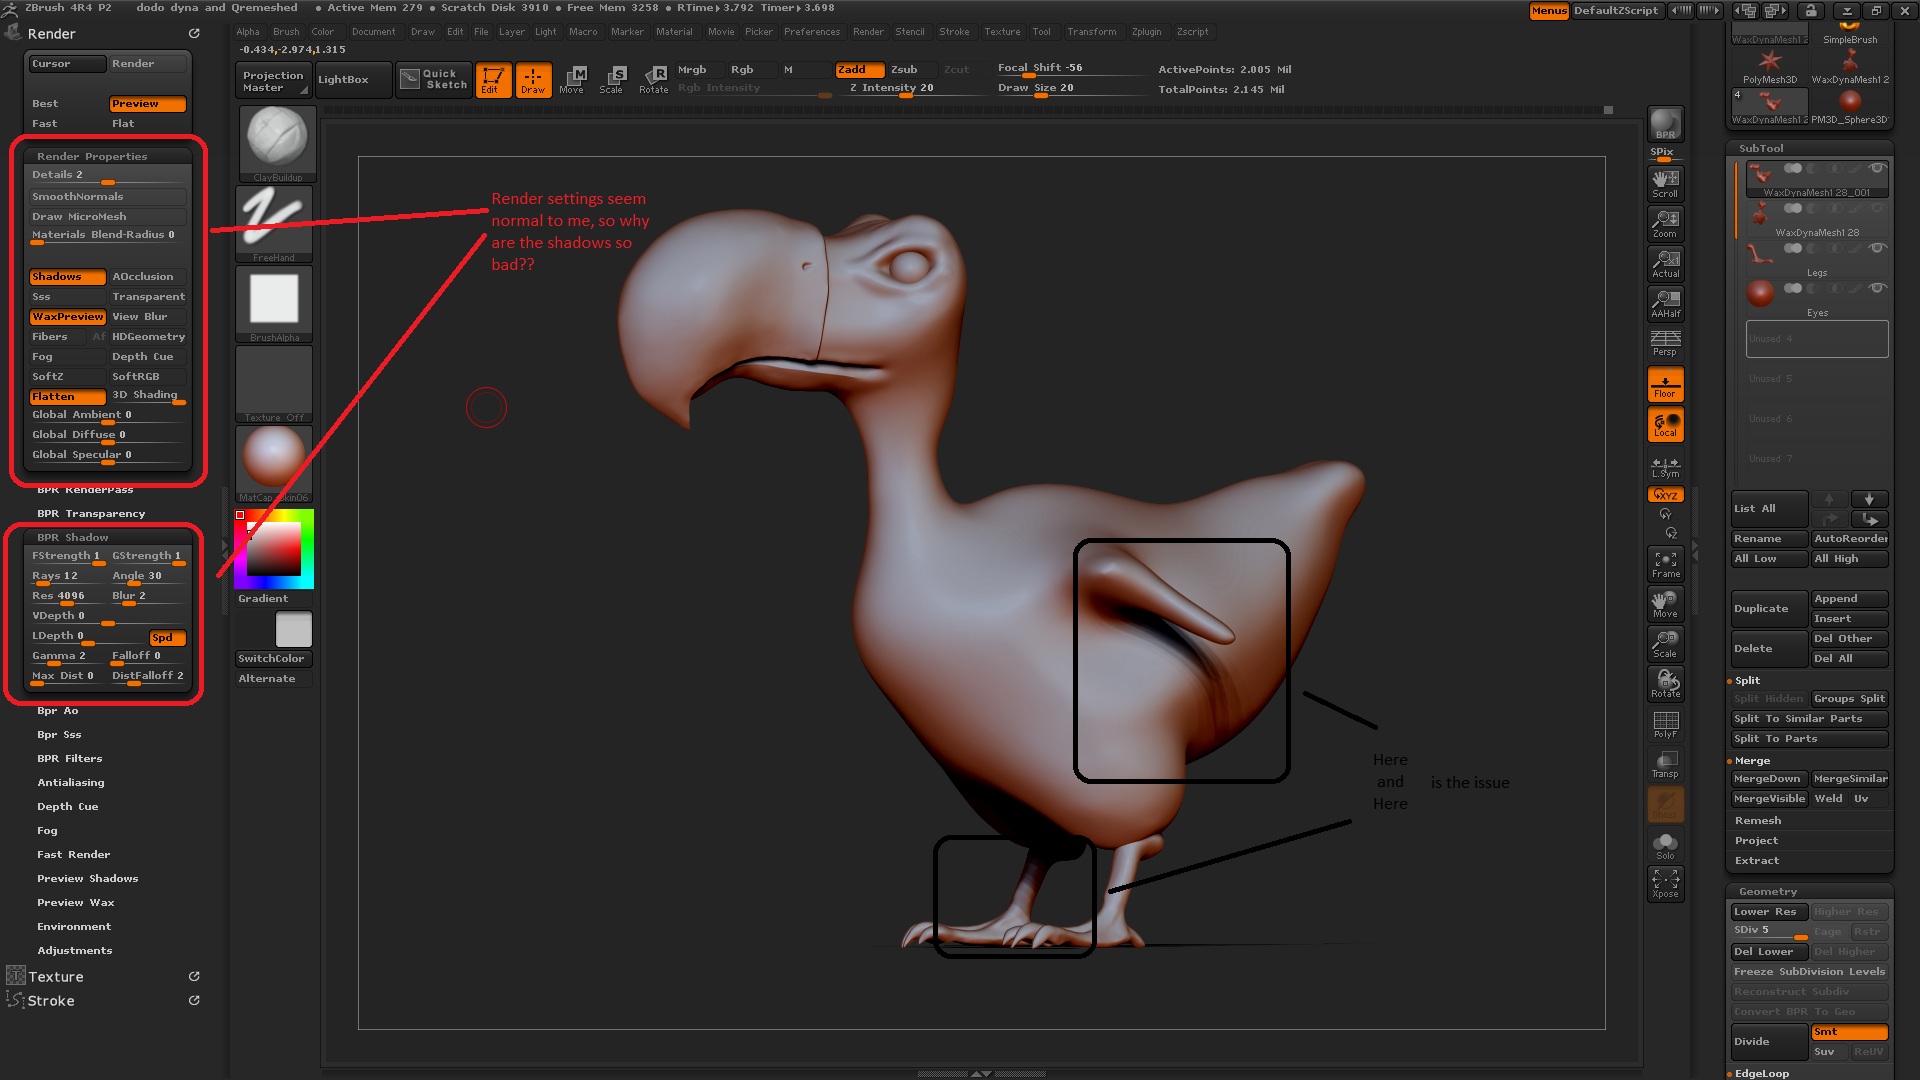Open the Zplugin menu
The width and height of the screenshot is (1920, 1080).
pyautogui.click(x=1146, y=32)
